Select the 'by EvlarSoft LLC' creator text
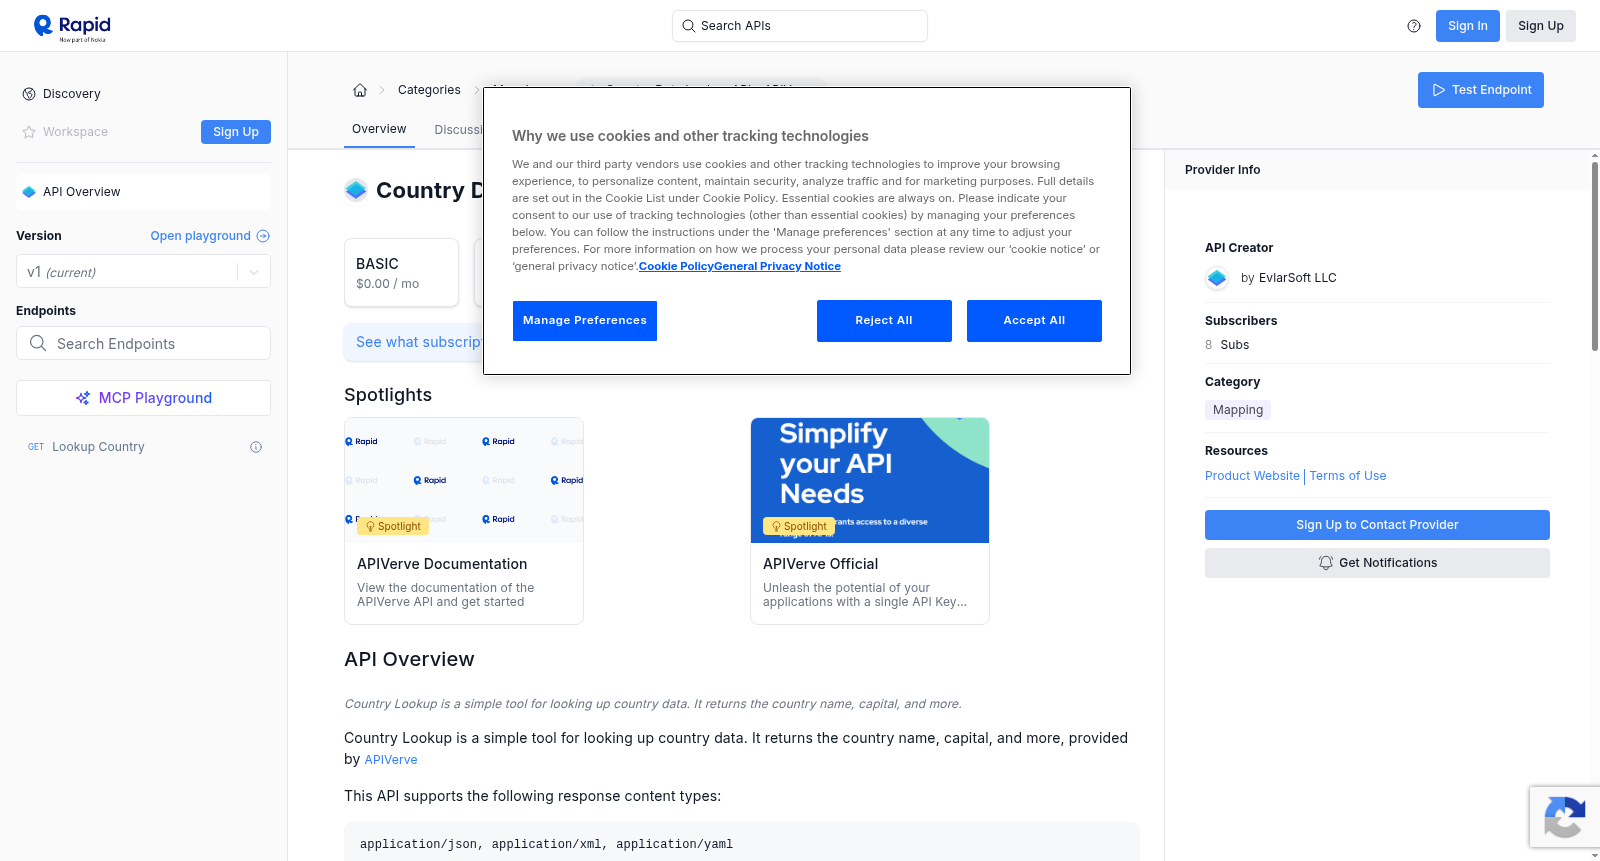The width and height of the screenshot is (1600, 861). (1288, 278)
